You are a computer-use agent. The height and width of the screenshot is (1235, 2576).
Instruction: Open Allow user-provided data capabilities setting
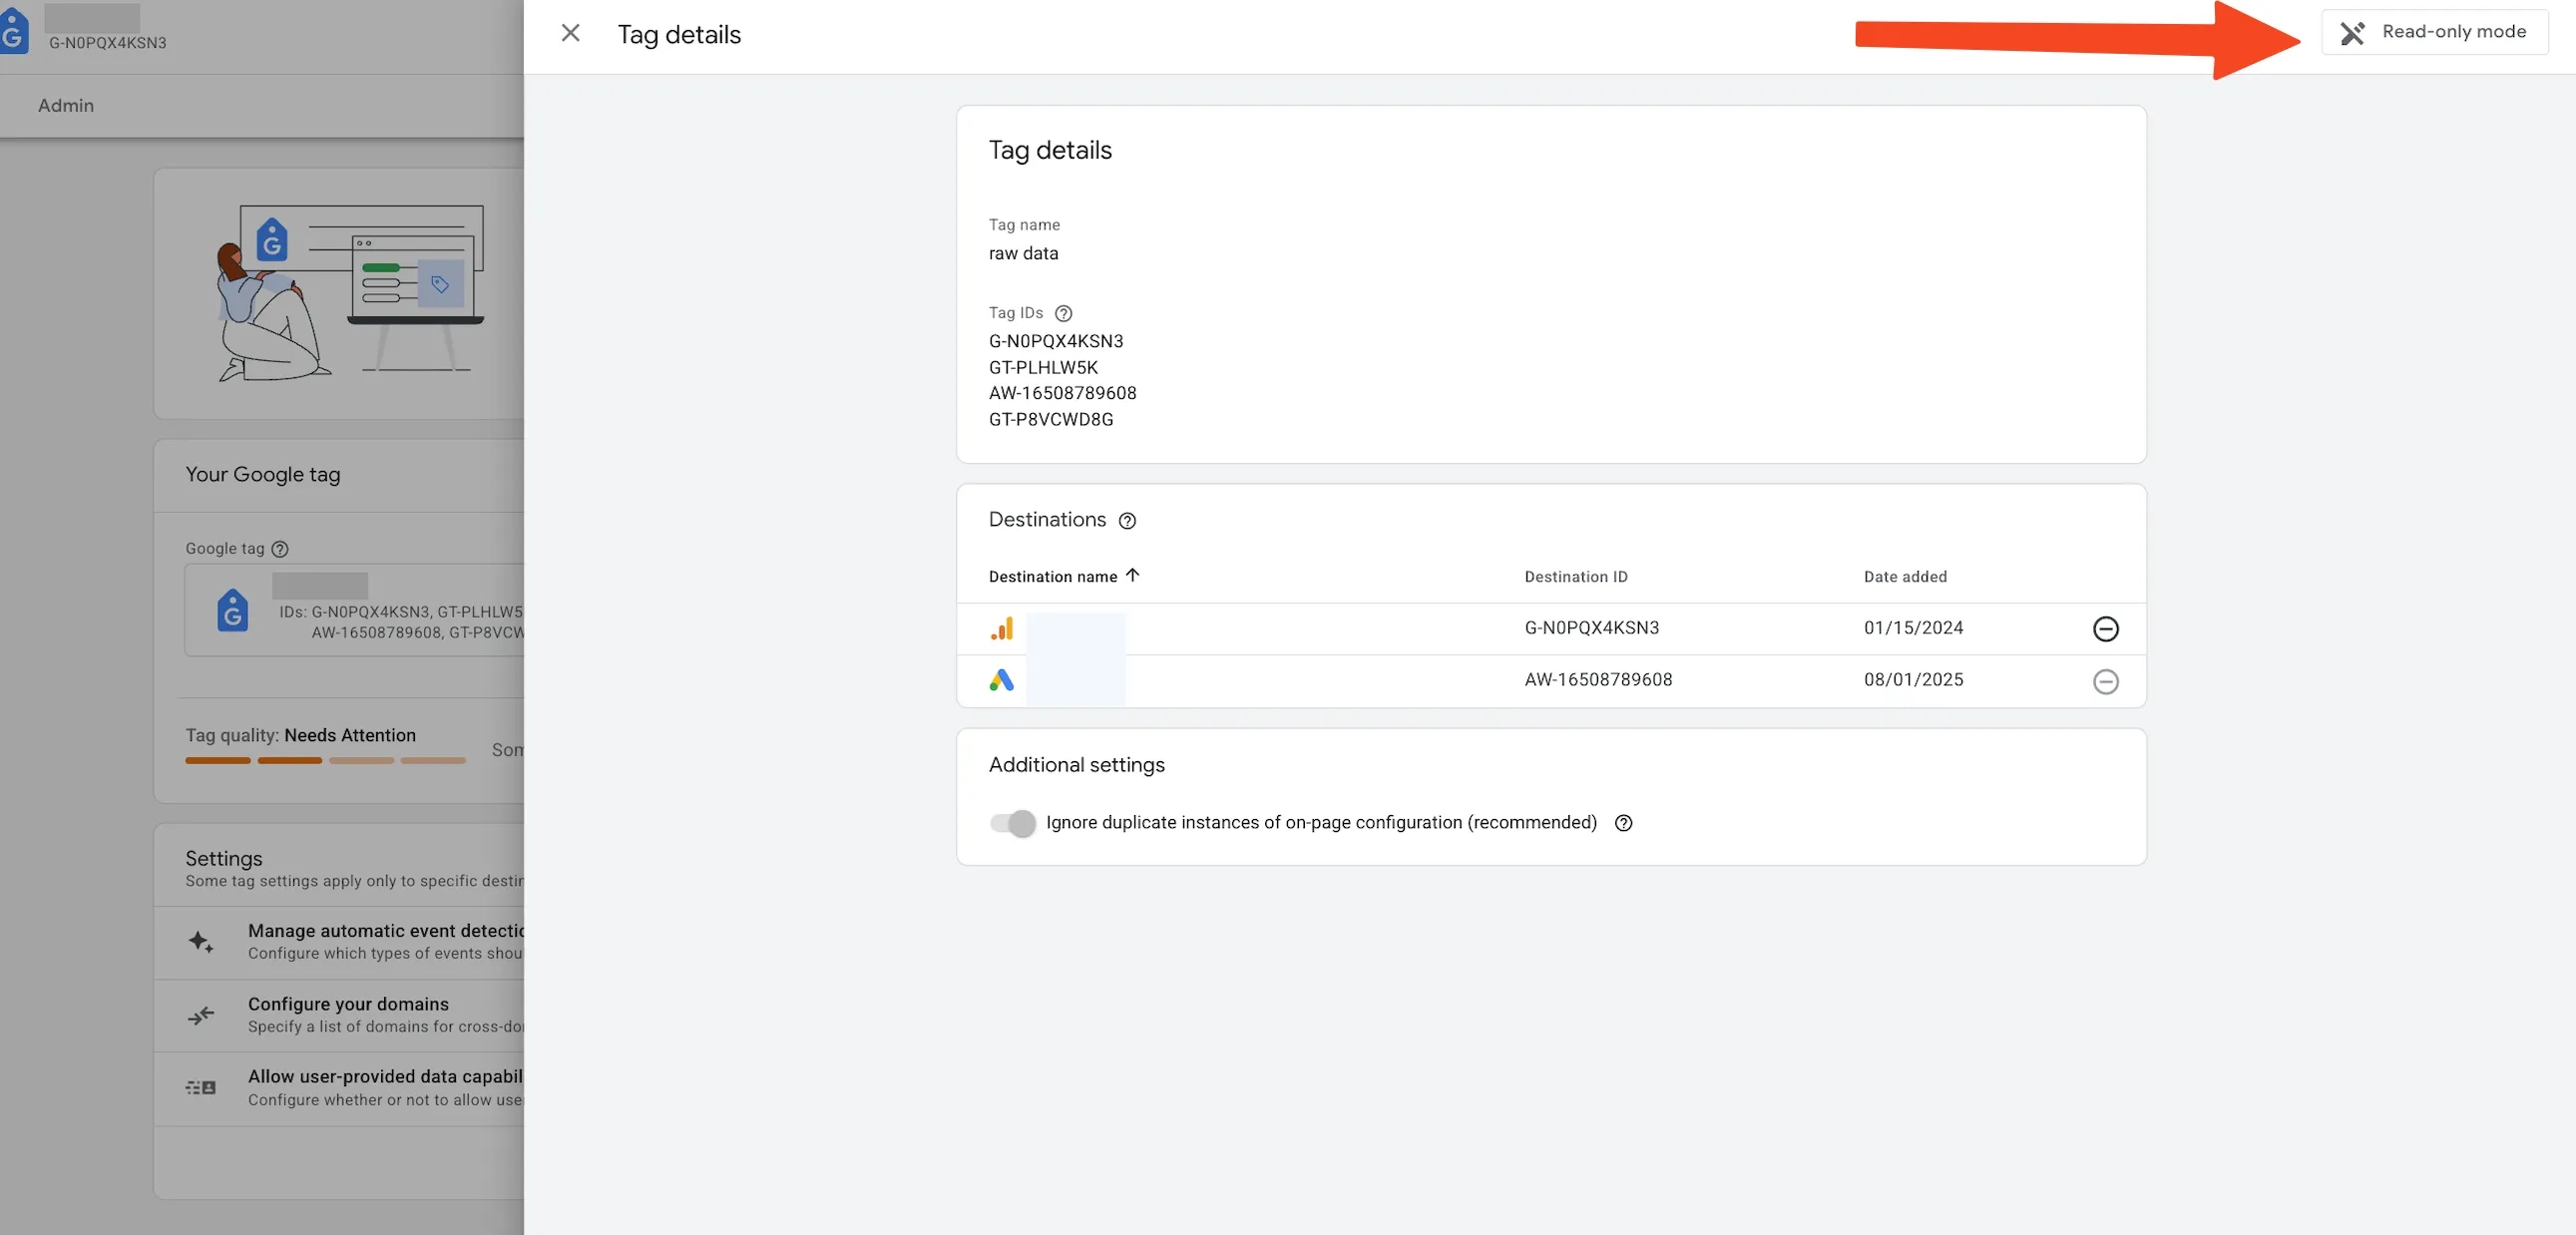[340, 1088]
